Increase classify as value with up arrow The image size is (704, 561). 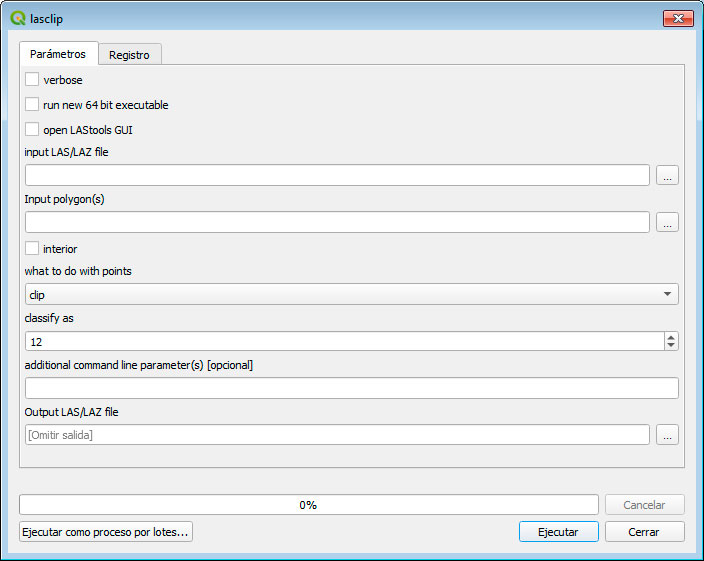click(671, 337)
